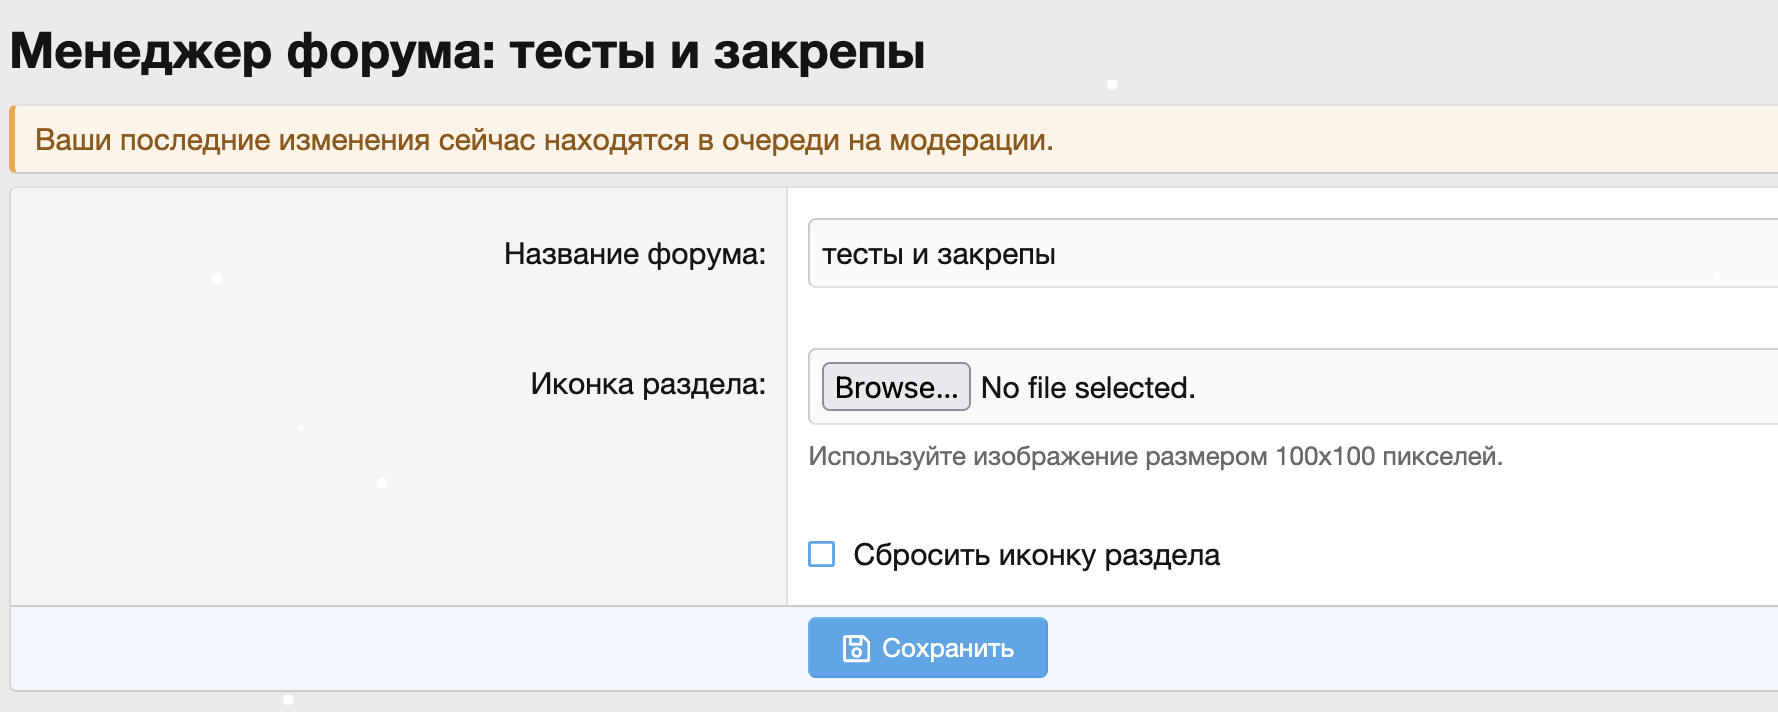The height and width of the screenshot is (712, 1778).
Task: Click the 'Сбросить иконку раздела' label text
Action: [1036, 555]
